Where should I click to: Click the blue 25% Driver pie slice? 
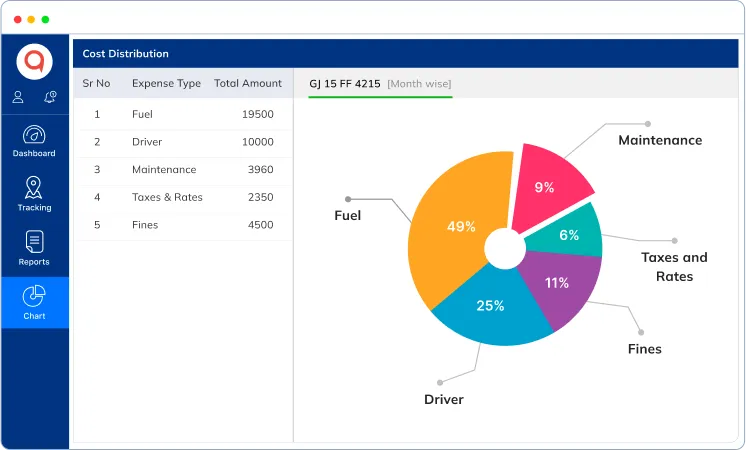tap(488, 308)
